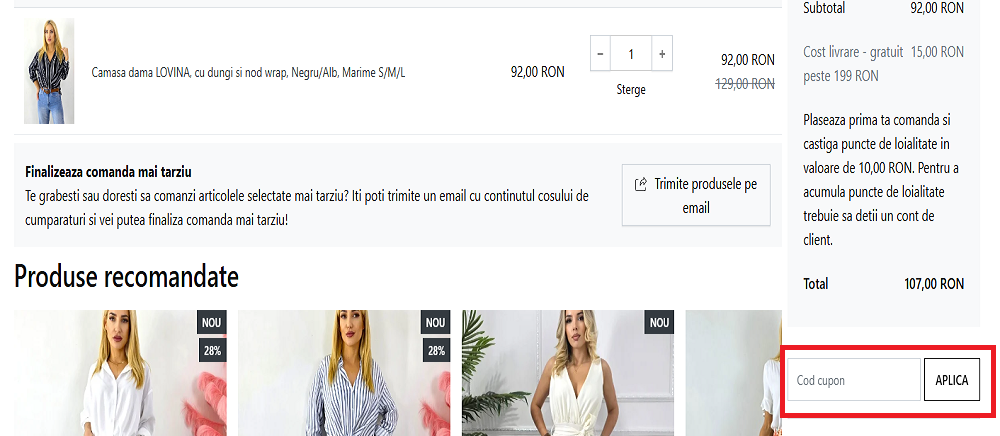Image resolution: width=1000 pixels, height=436 pixels.
Task: Decrease quantity with the minus button
Action: tap(600, 53)
